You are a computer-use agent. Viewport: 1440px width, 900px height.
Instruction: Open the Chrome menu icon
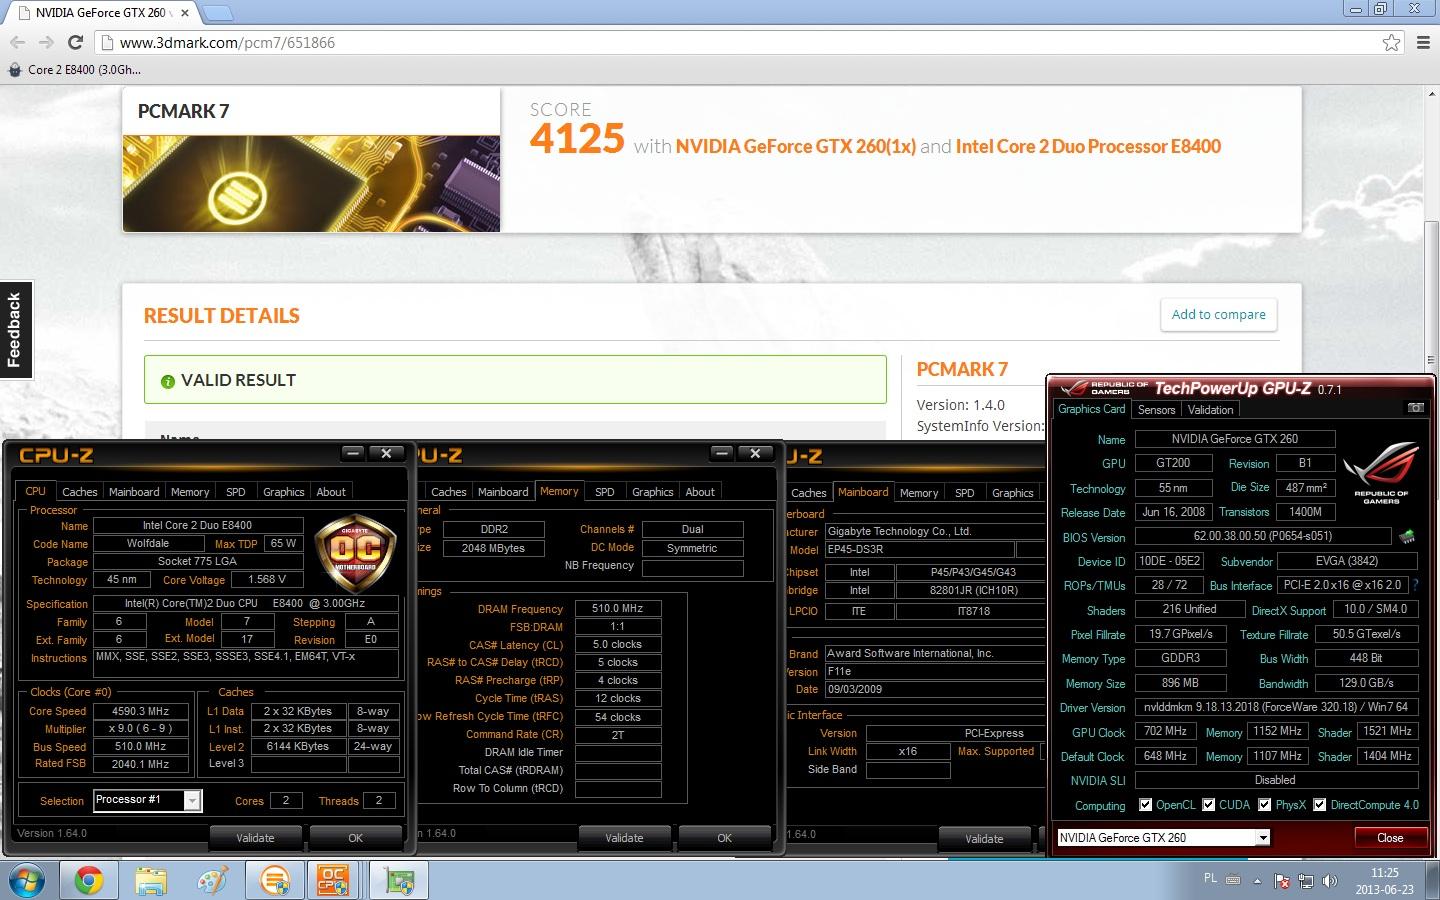[1423, 42]
